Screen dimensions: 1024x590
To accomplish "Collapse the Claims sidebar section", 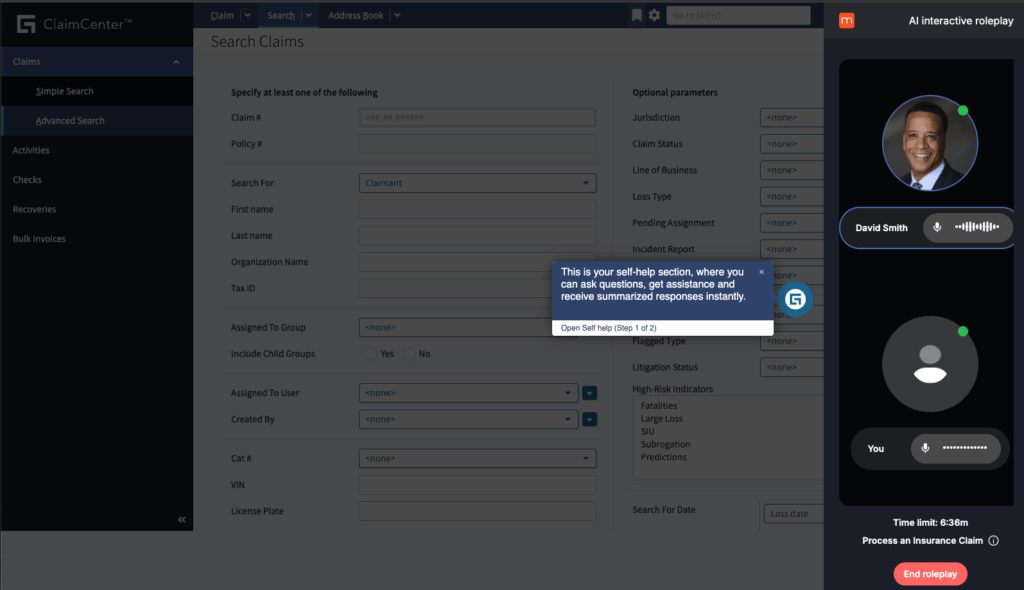I will tap(177, 62).
